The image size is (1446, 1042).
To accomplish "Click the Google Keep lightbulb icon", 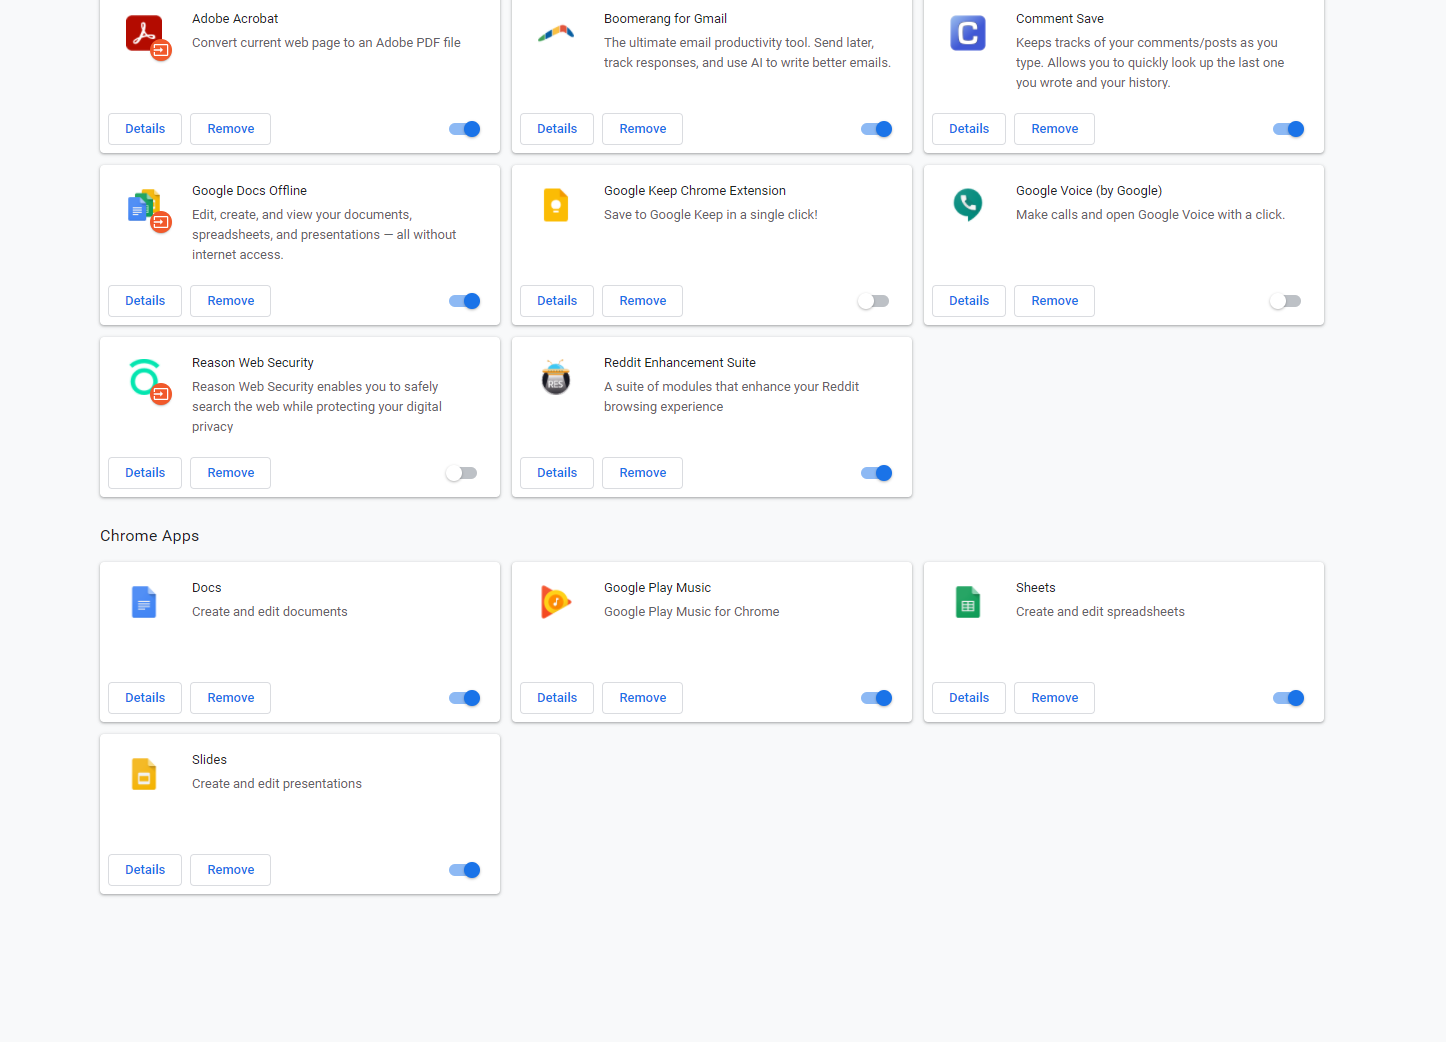I will click(556, 205).
